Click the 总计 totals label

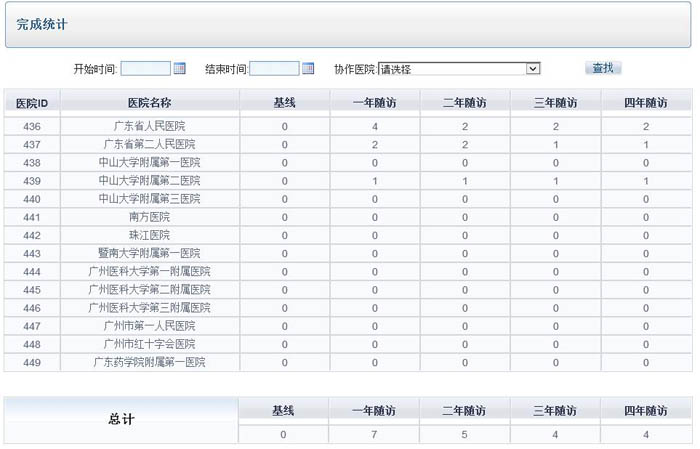click(121, 420)
